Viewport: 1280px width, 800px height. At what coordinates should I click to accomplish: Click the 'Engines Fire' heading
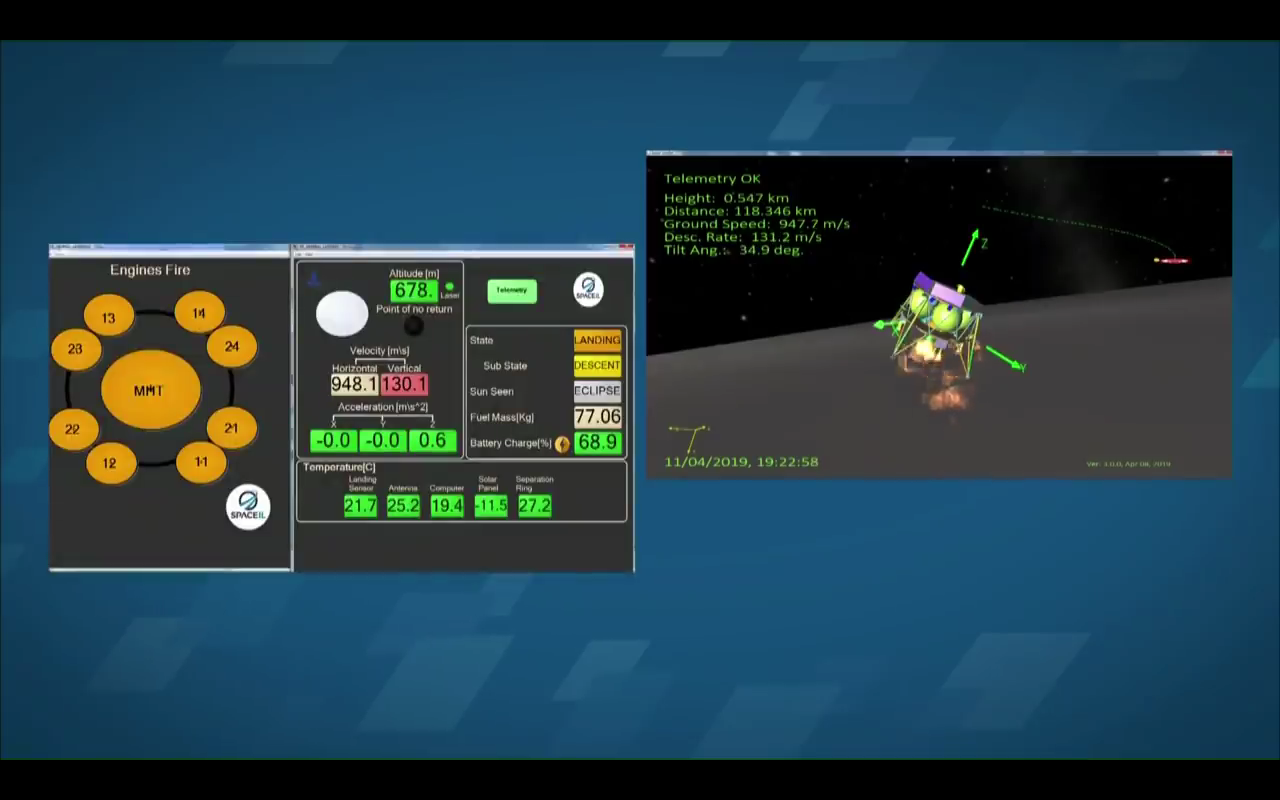click(x=150, y=270)
